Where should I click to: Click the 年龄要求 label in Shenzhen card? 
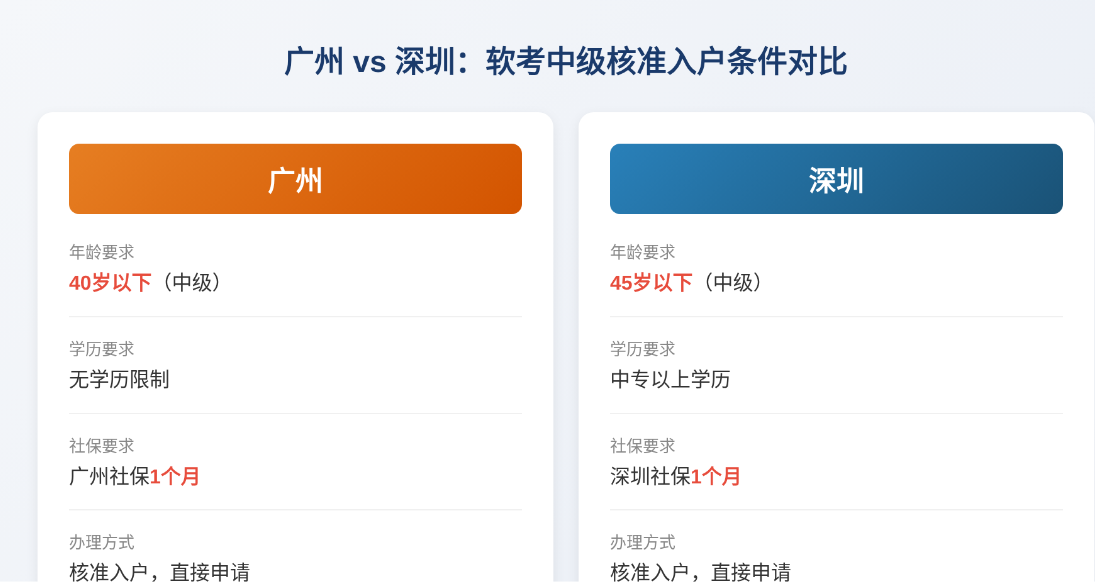tap(643, 252)
